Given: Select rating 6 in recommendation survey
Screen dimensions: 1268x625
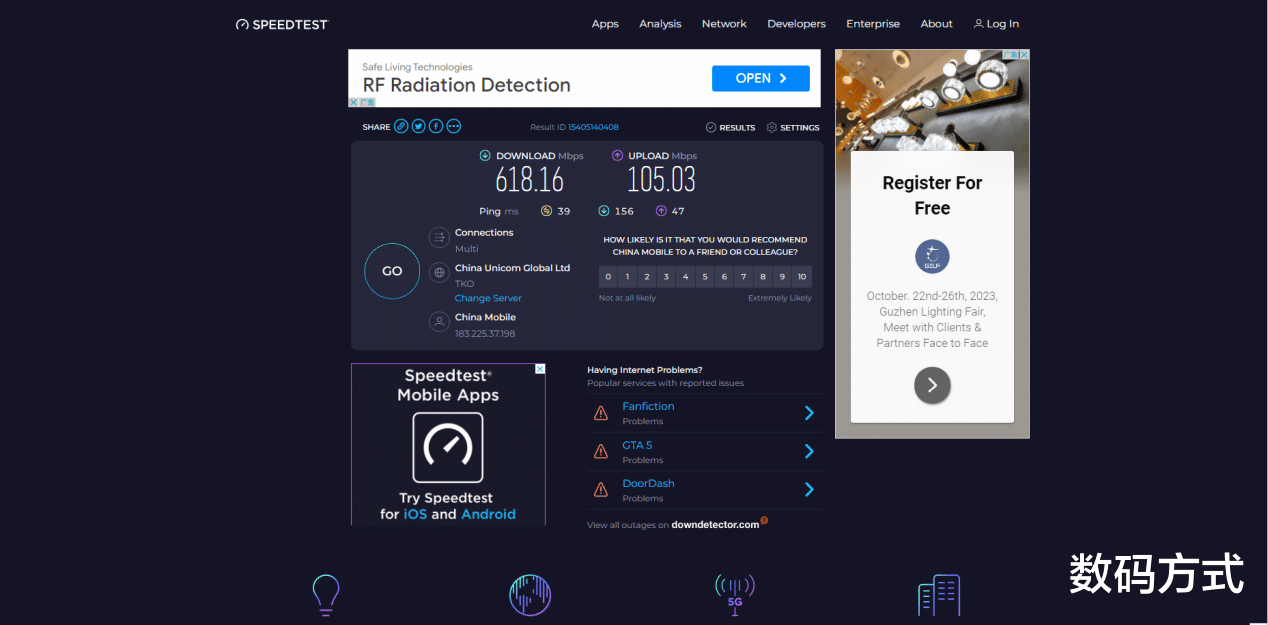Looking at the screenshot, I should [x=724, y=277].
